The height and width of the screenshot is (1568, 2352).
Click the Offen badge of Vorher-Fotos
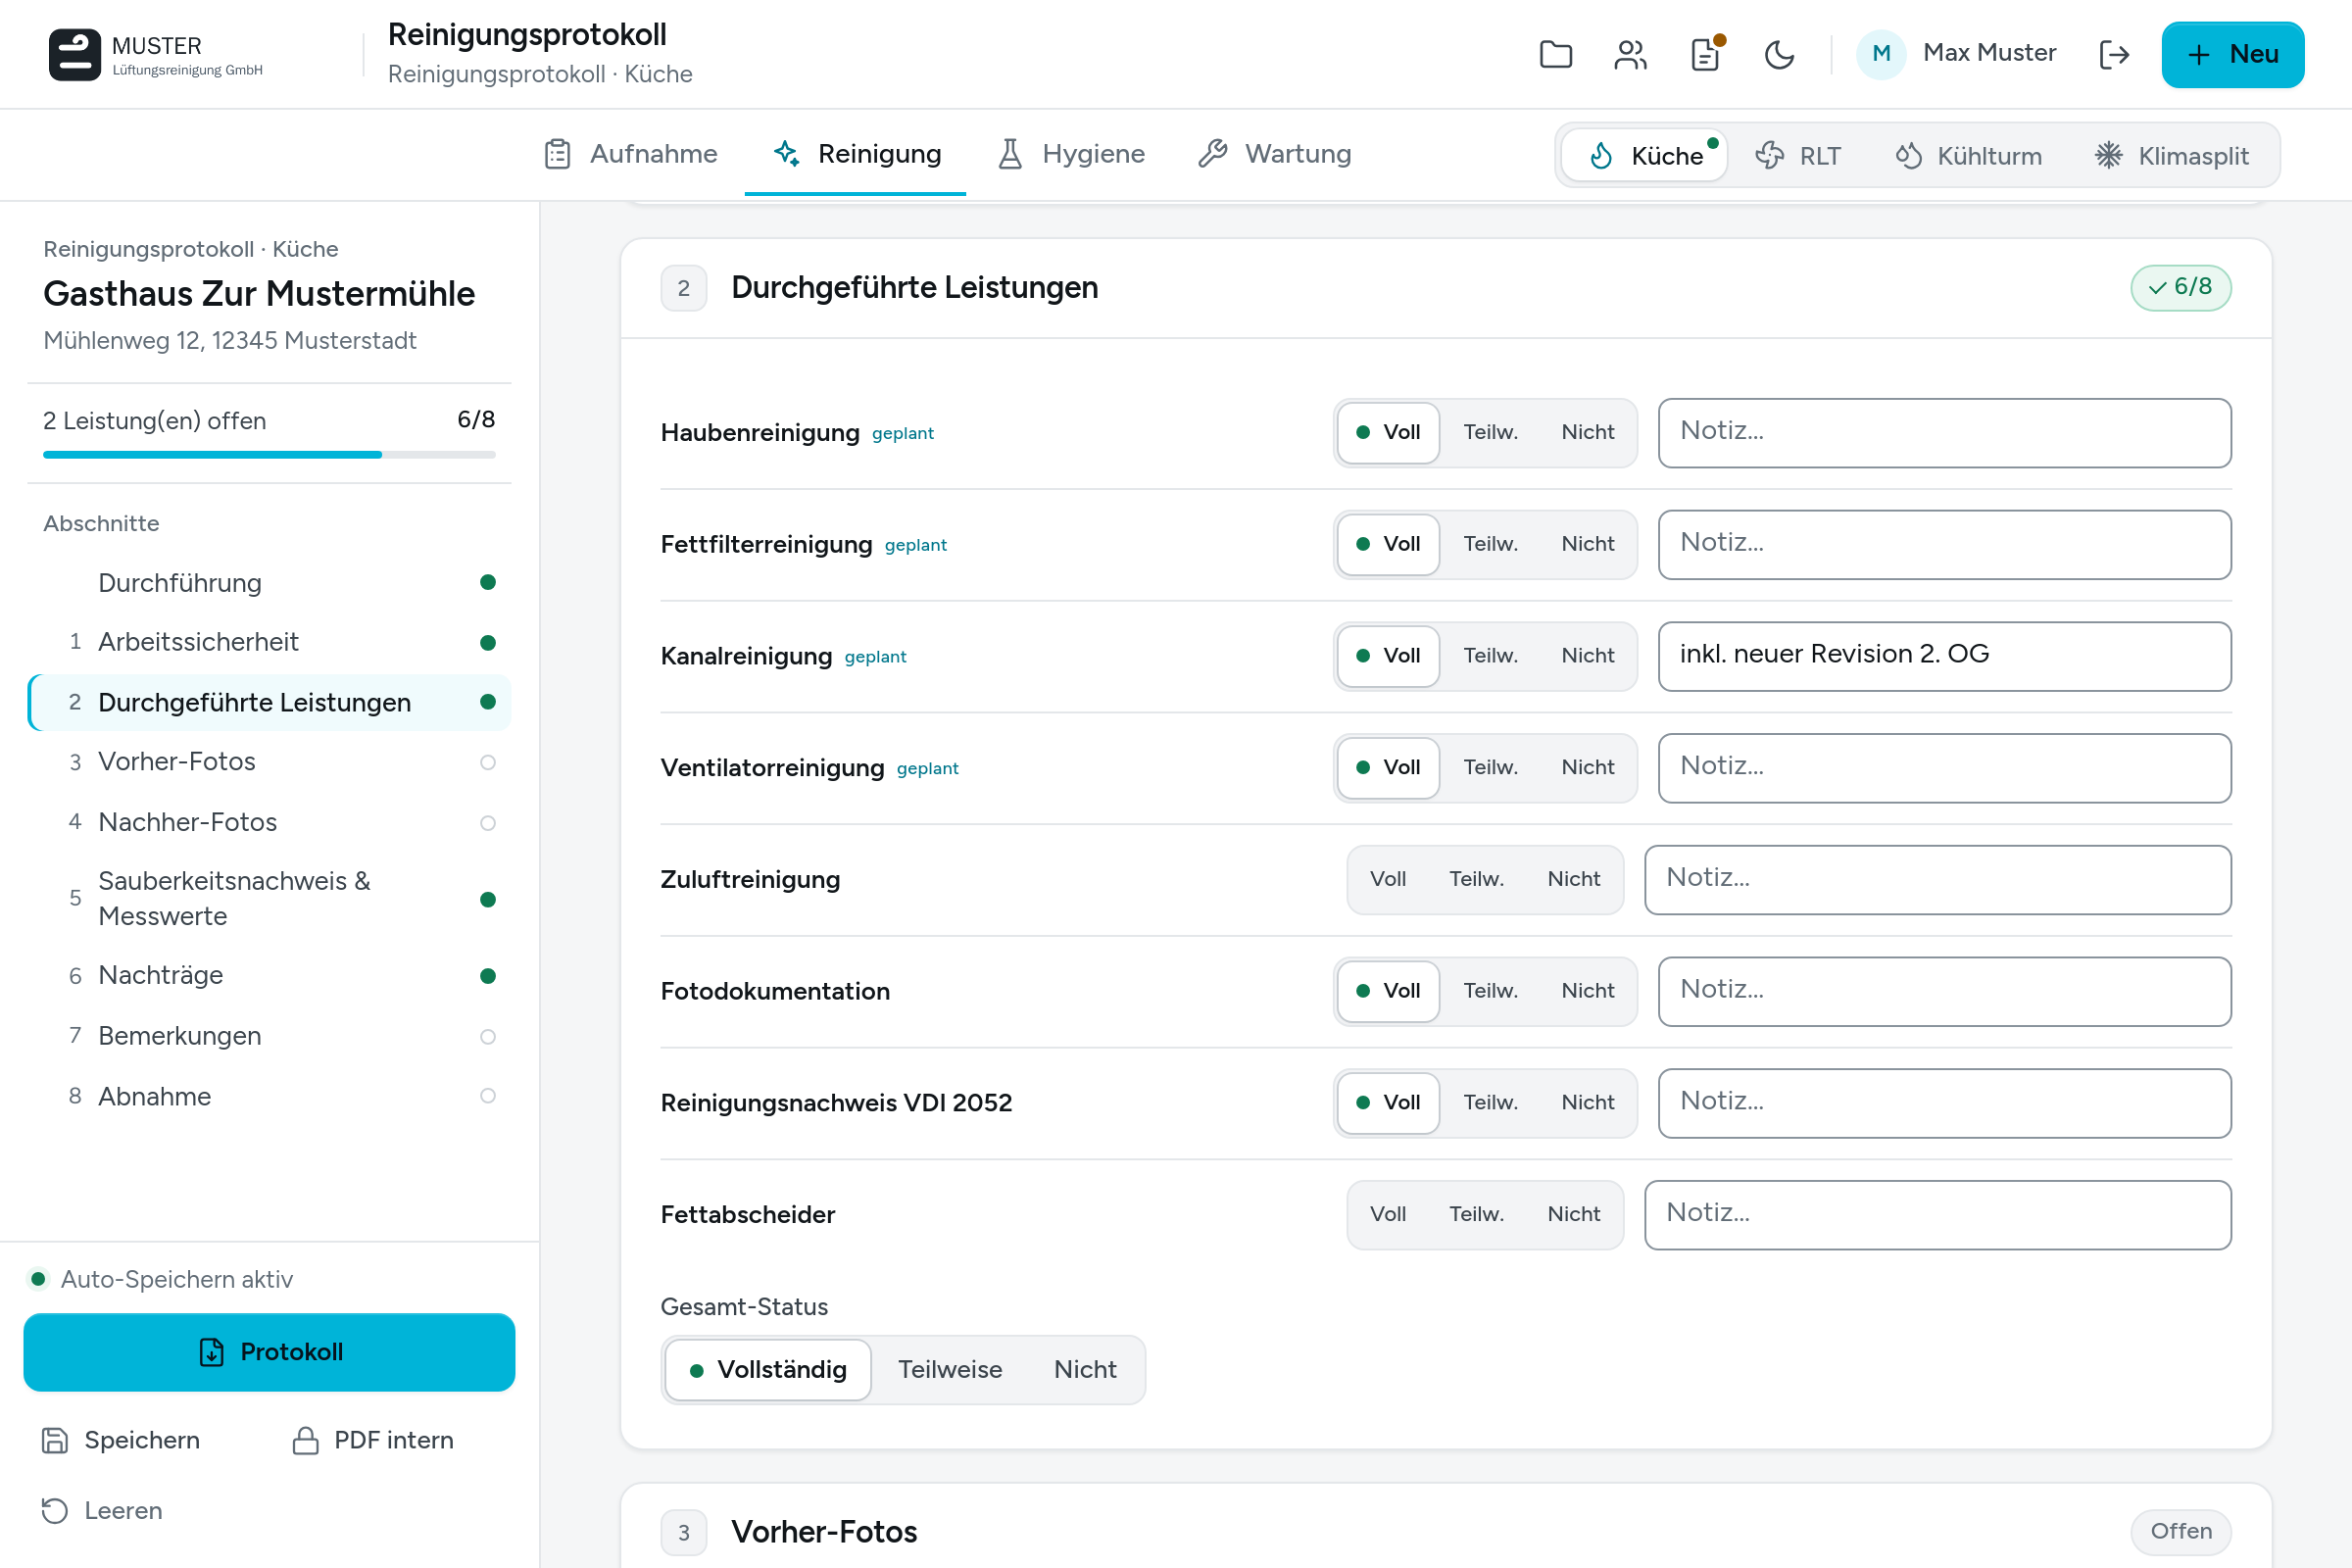tap(2180, 1532)
